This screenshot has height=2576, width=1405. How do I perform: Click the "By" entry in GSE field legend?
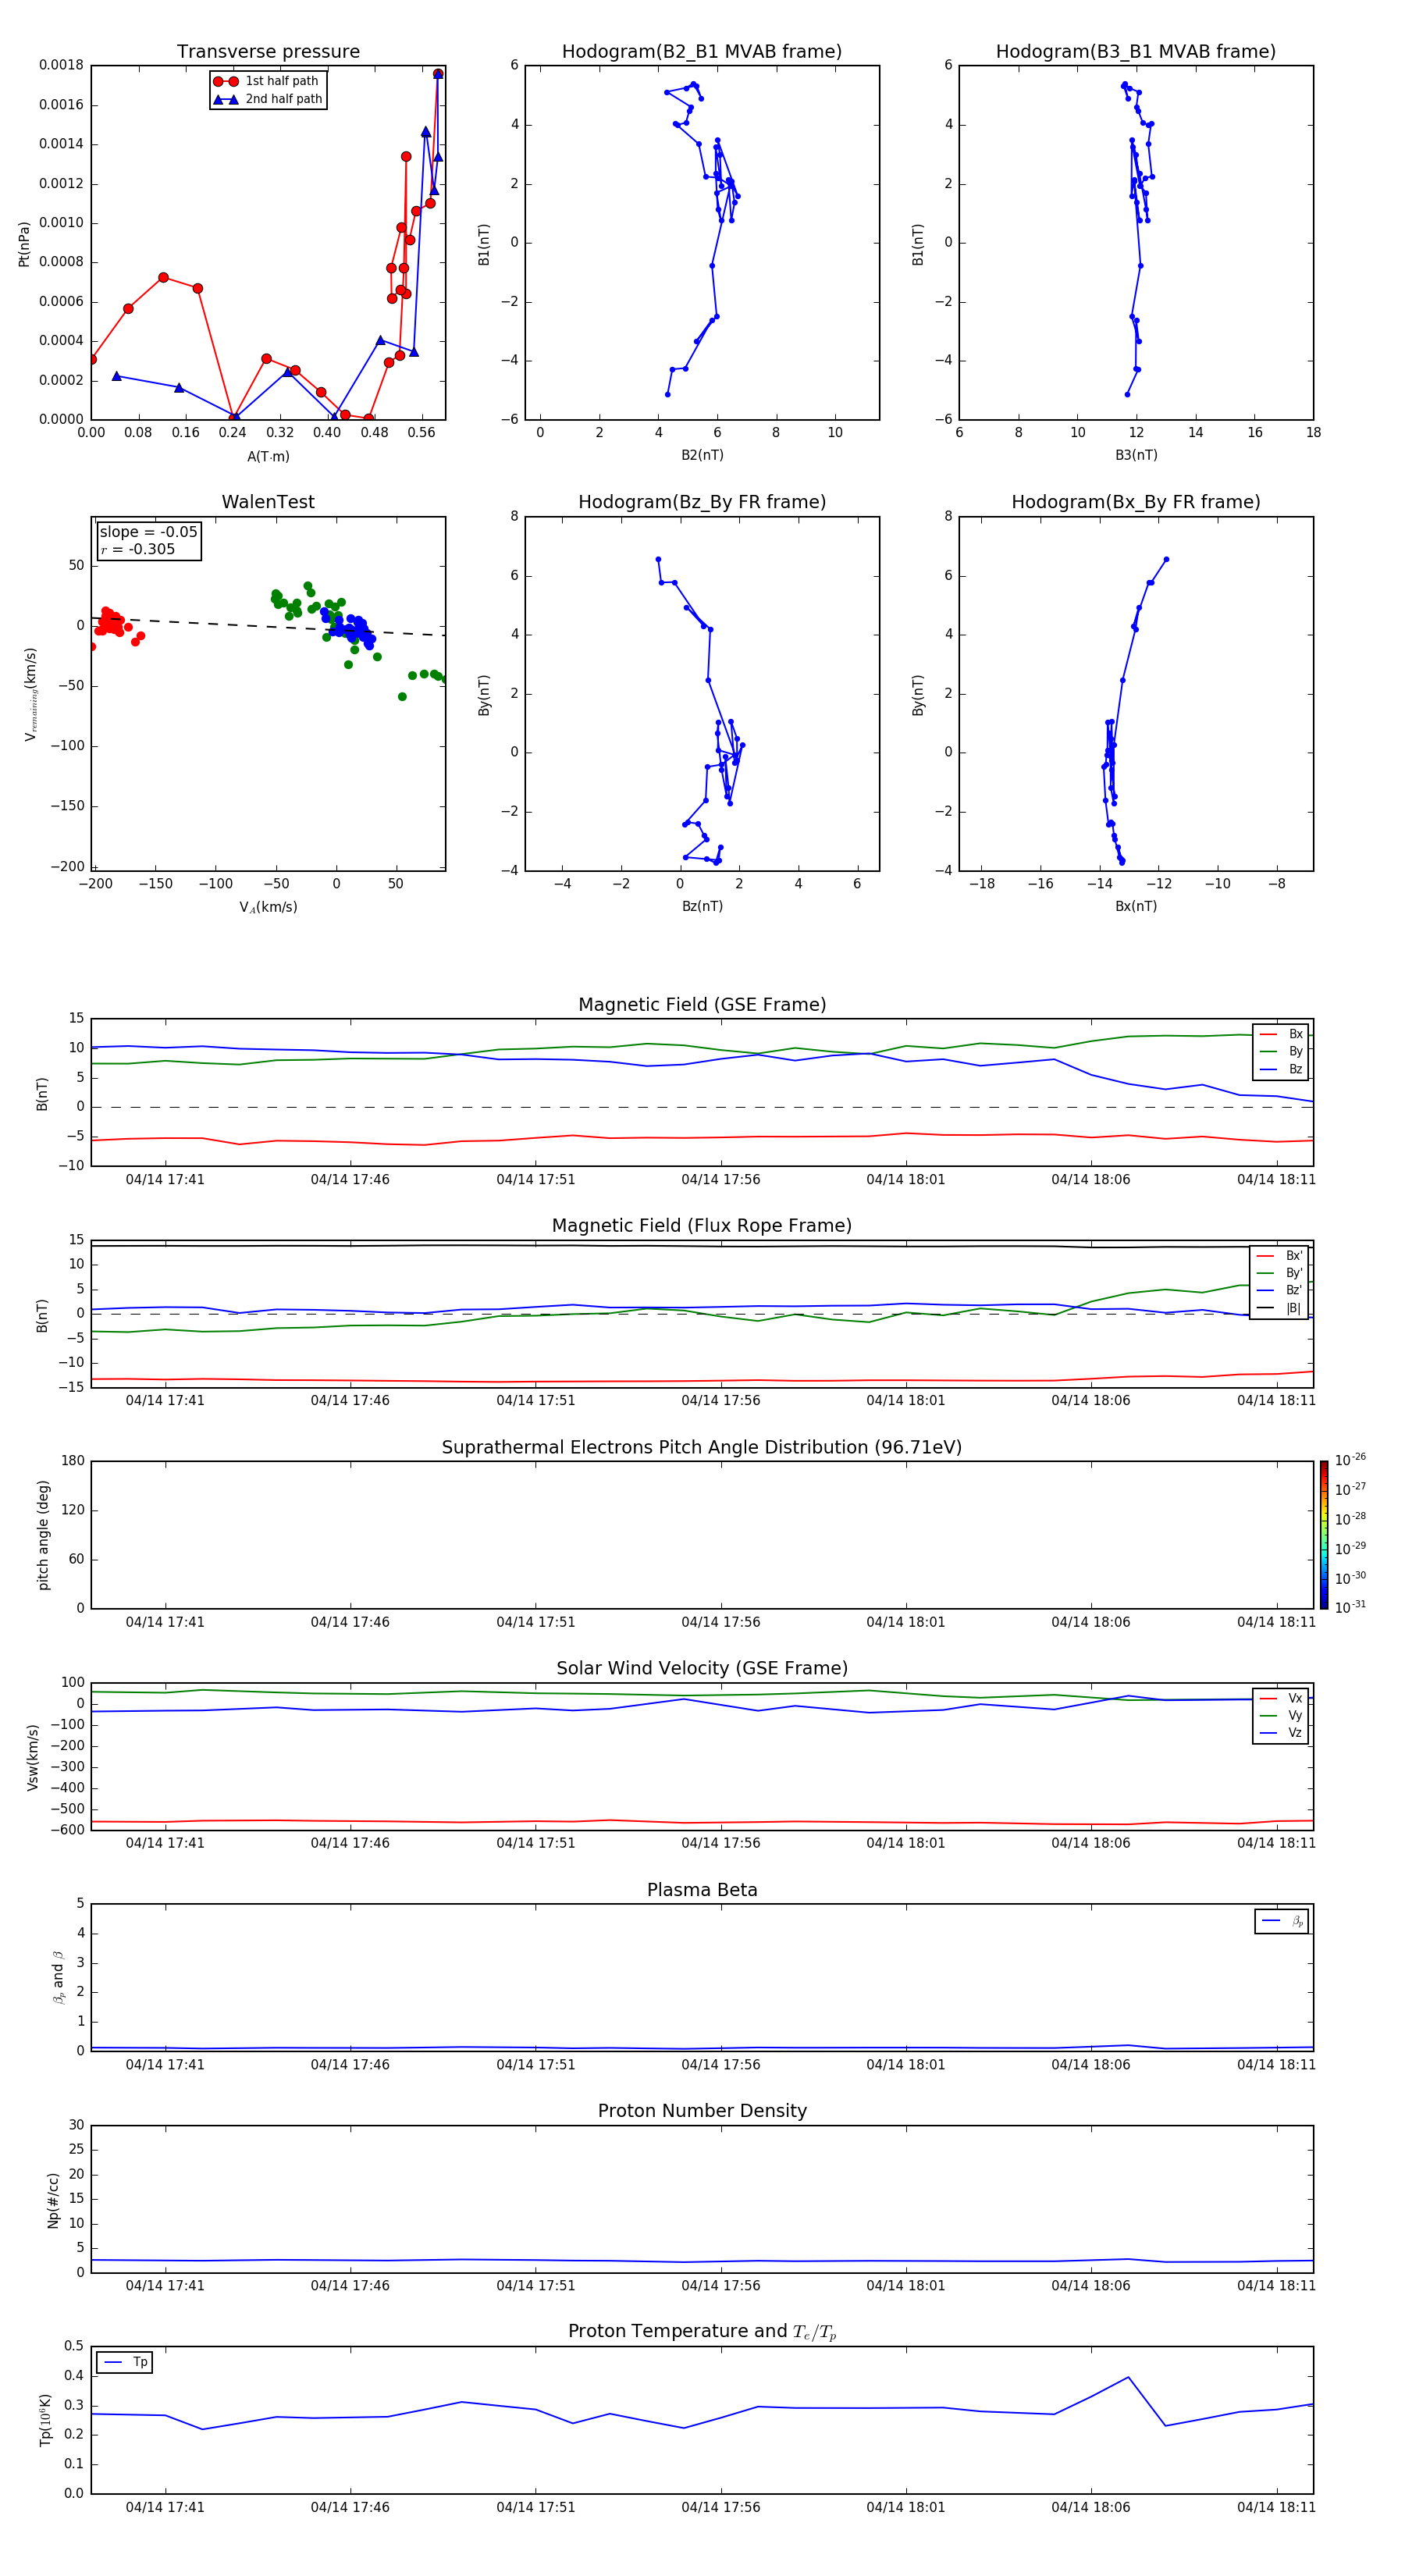1281,1051
